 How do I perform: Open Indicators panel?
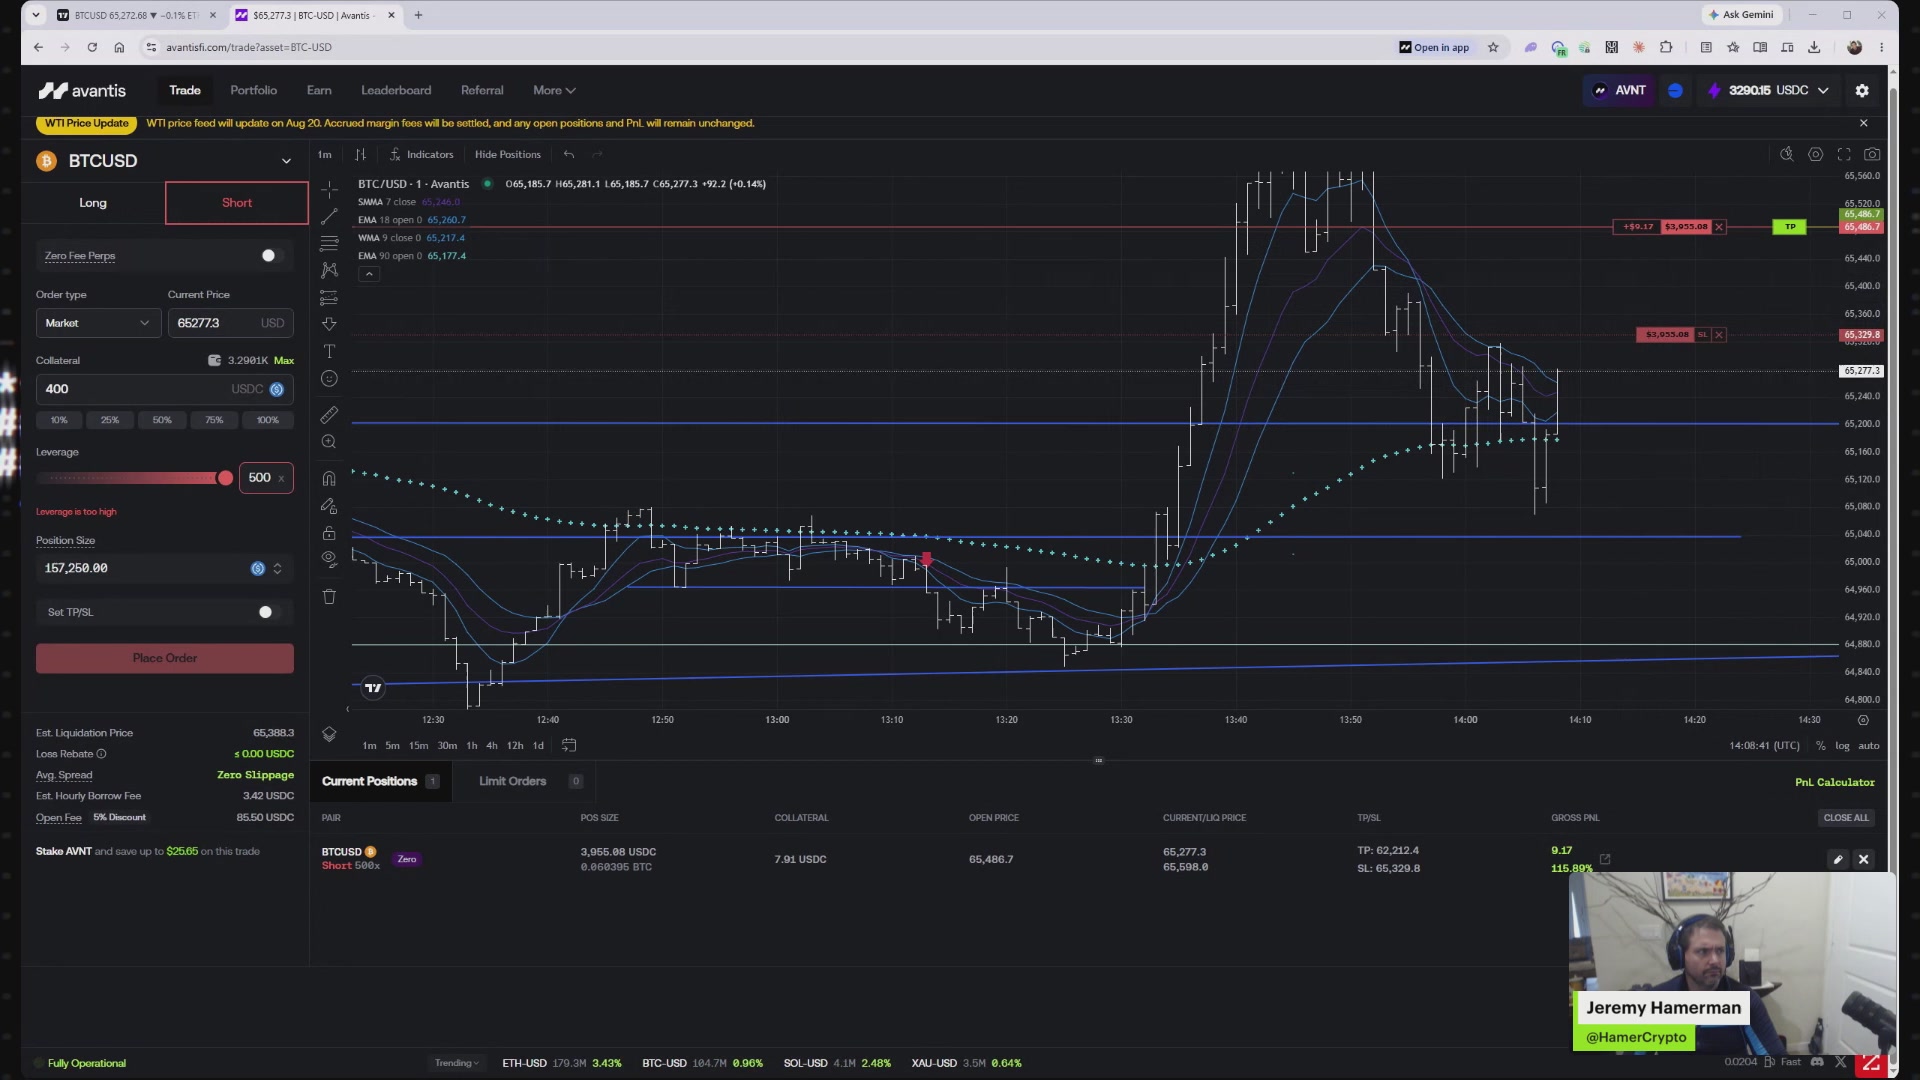coord(421,154)
